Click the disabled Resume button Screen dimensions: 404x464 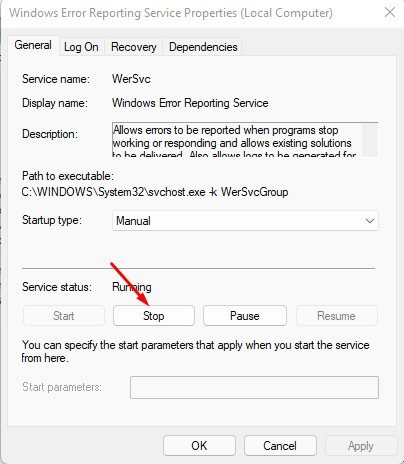336,316
